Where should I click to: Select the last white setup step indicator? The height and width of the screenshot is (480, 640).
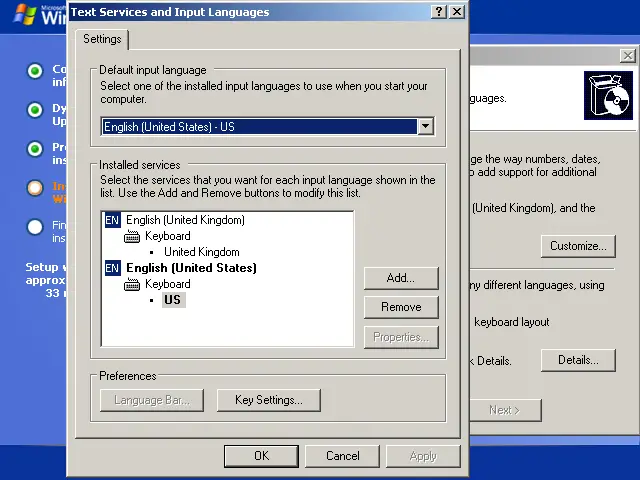point(35,227)
